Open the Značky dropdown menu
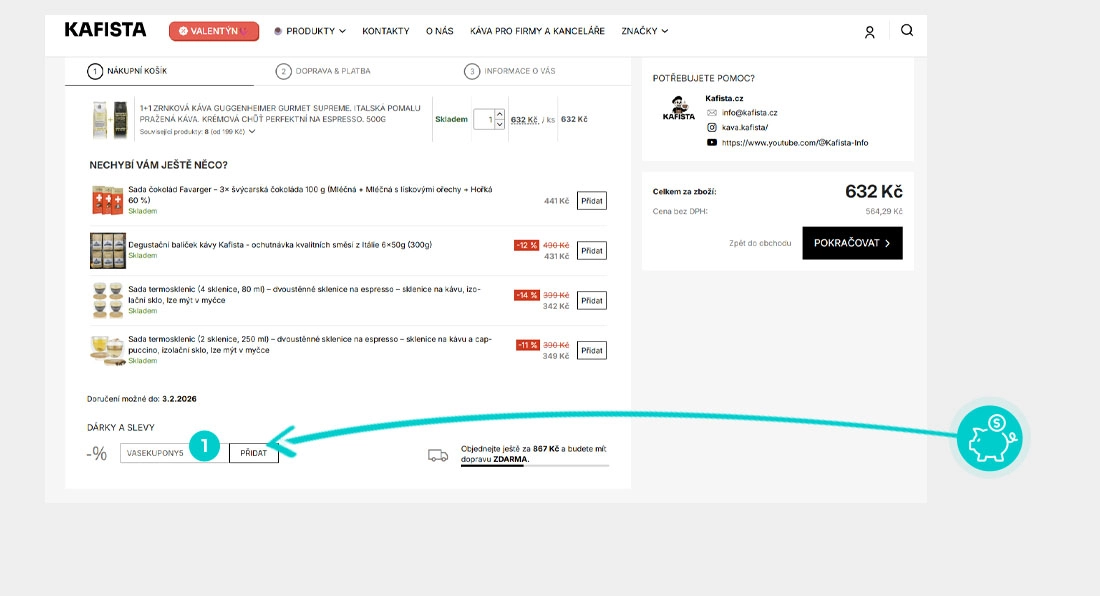 click(645, 31)
